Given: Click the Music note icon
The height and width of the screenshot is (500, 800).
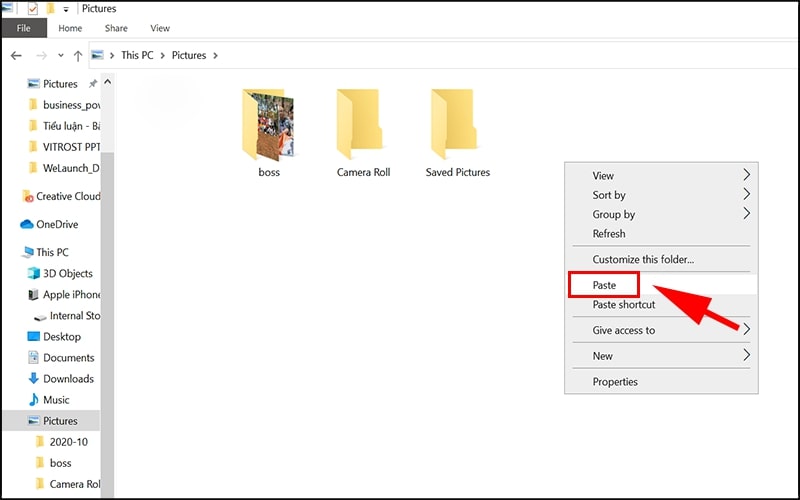Looking at the screenshot, I should coord(34,399).
